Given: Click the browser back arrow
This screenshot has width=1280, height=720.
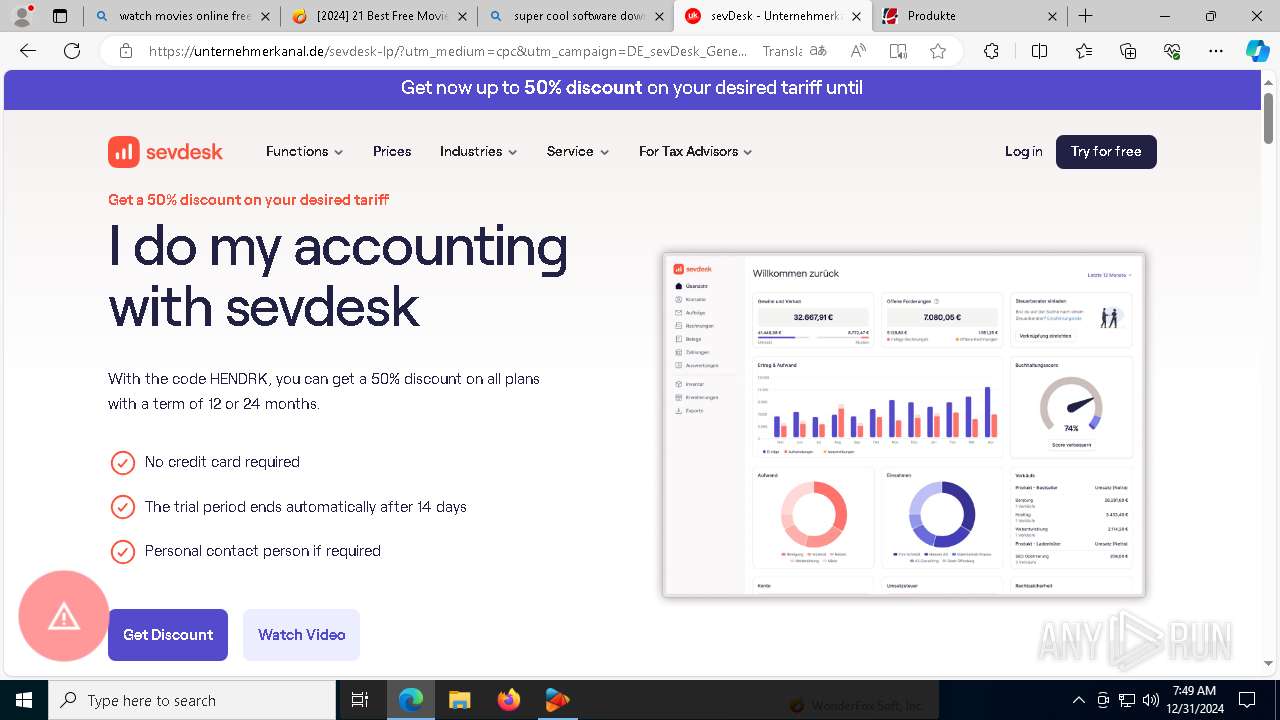Looking at the screenshot, I should pyautogui.click(x=28, y=51).
